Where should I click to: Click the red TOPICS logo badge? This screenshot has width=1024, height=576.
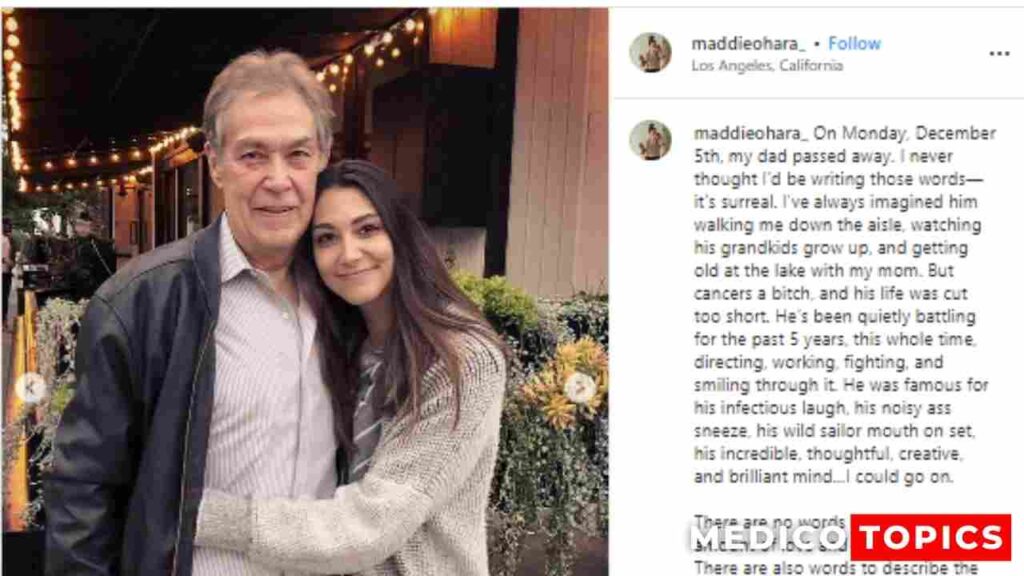click(x=930, y=537)
